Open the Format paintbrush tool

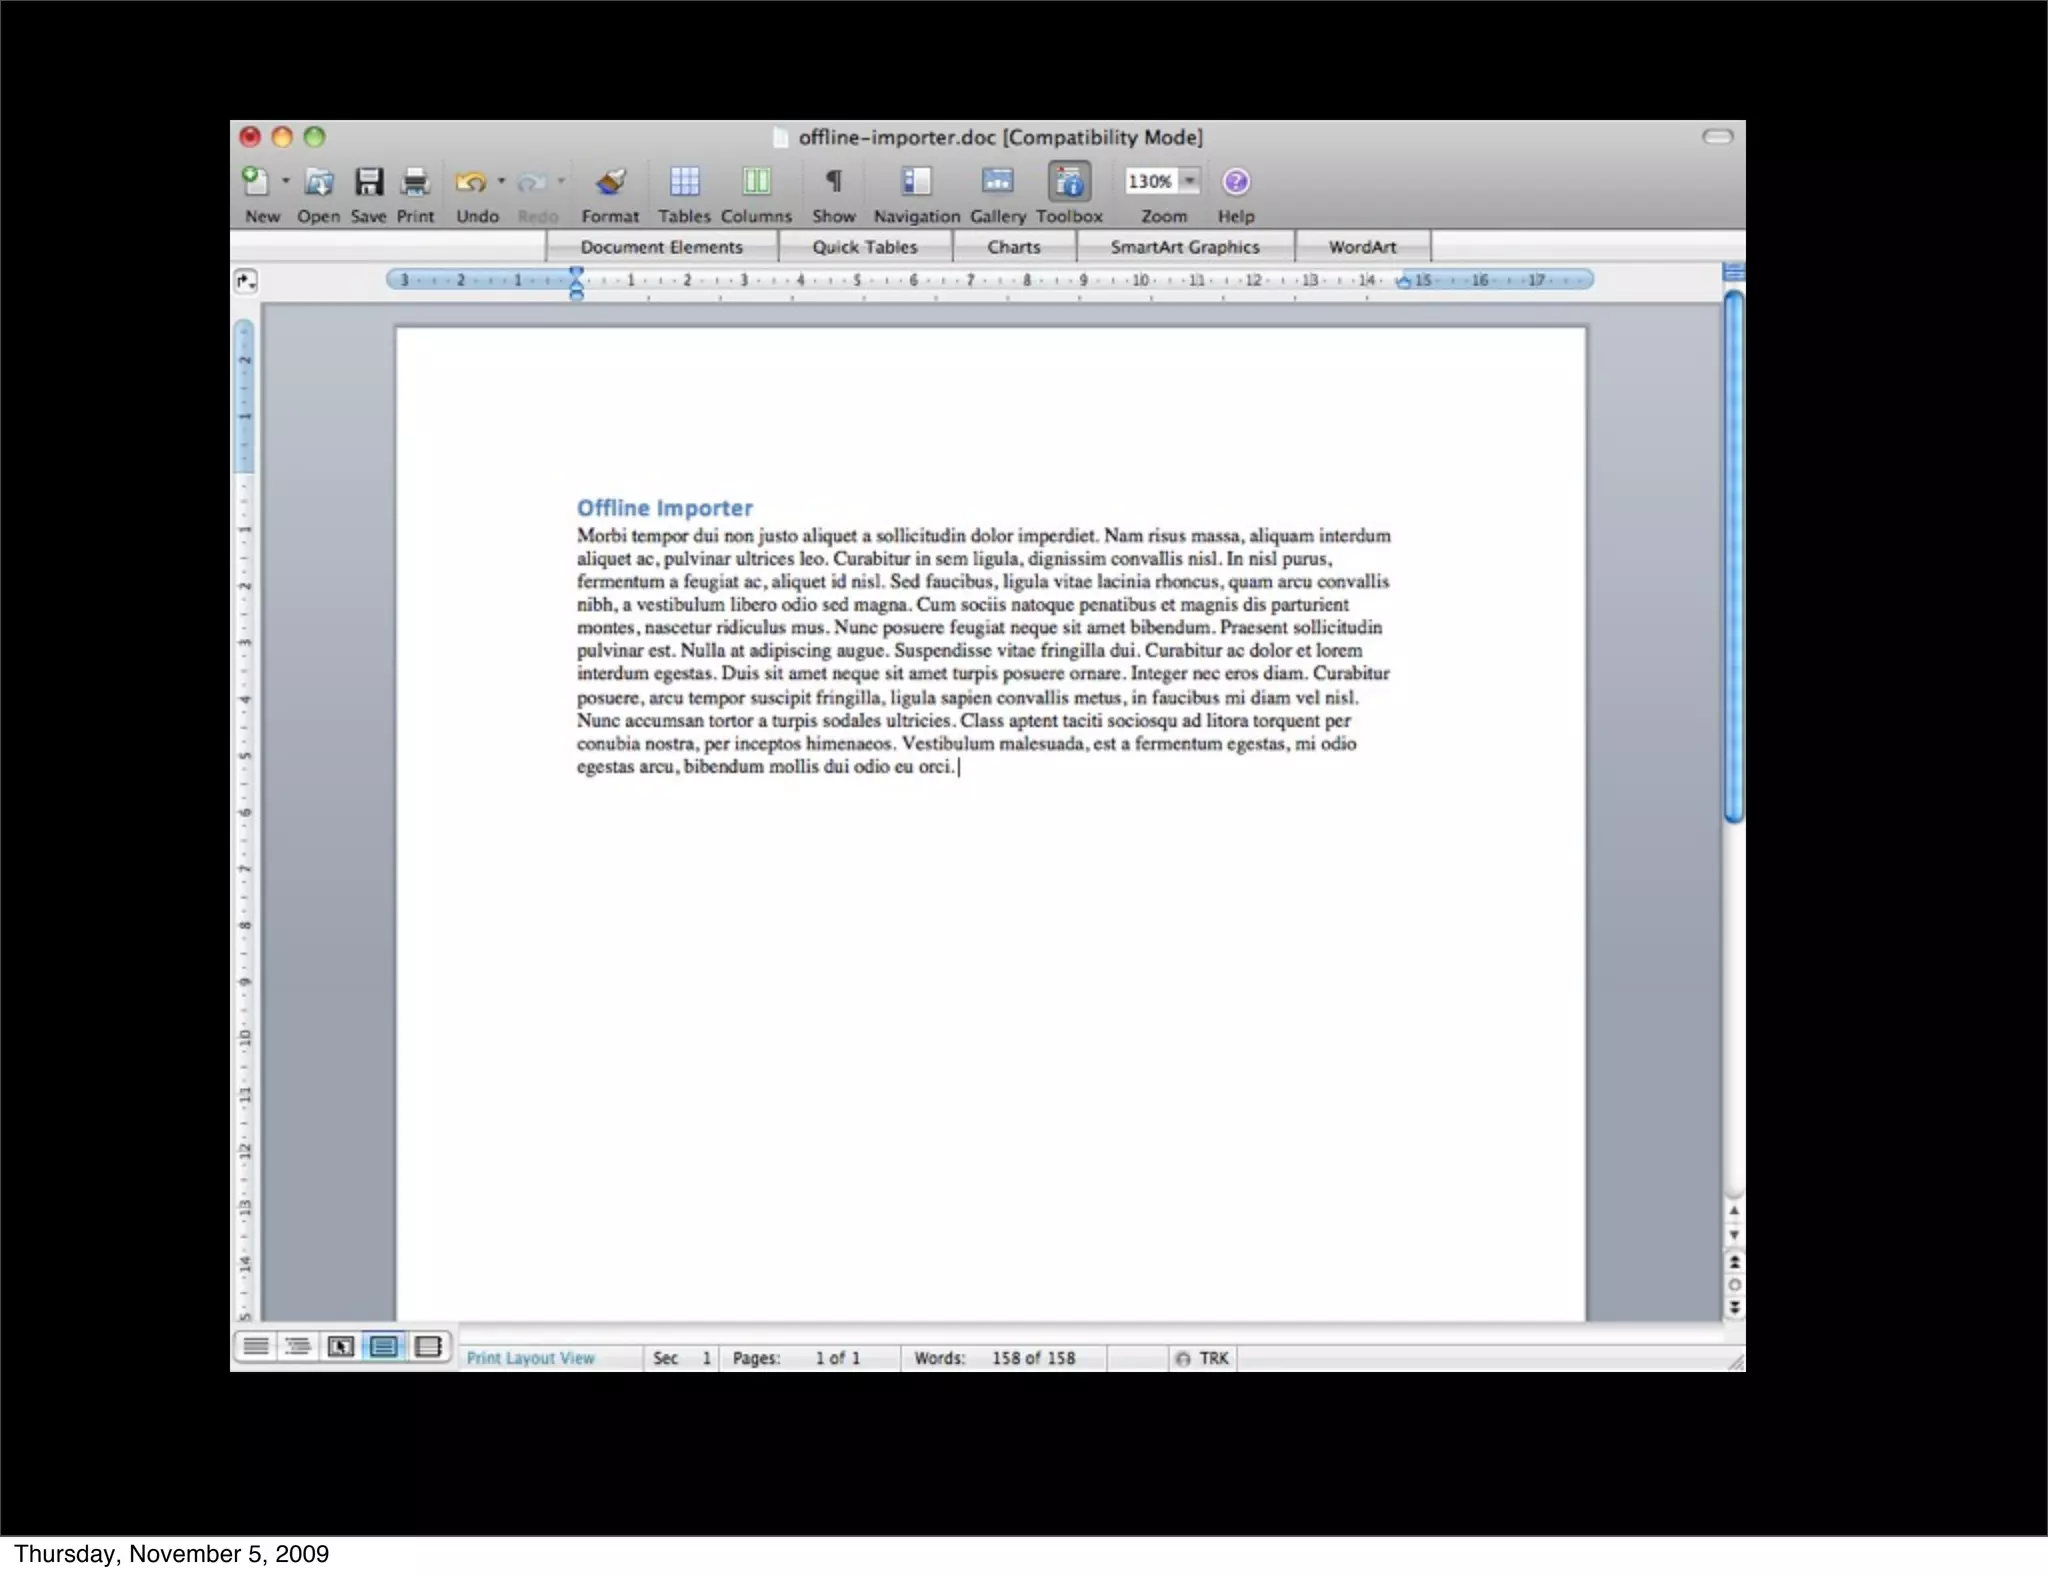click(x=610, y=182)
